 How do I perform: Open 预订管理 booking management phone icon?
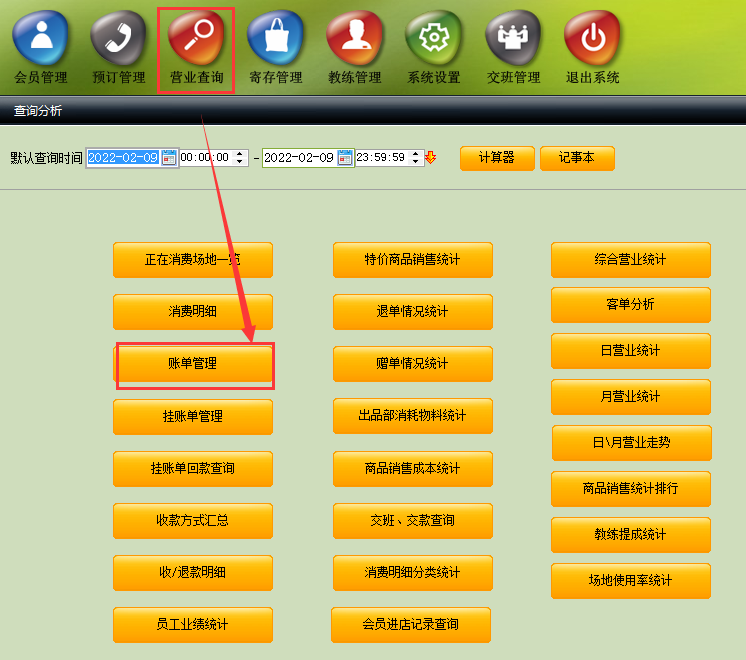coord(118,38)
